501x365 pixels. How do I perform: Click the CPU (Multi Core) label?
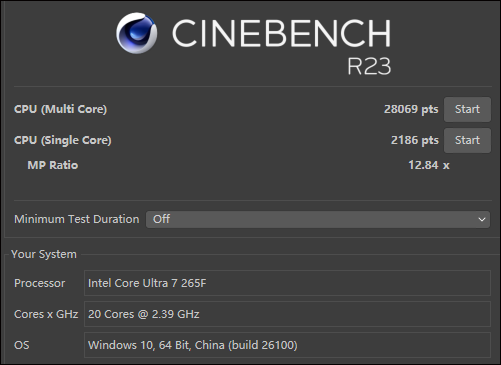click(x=60, y=109)
